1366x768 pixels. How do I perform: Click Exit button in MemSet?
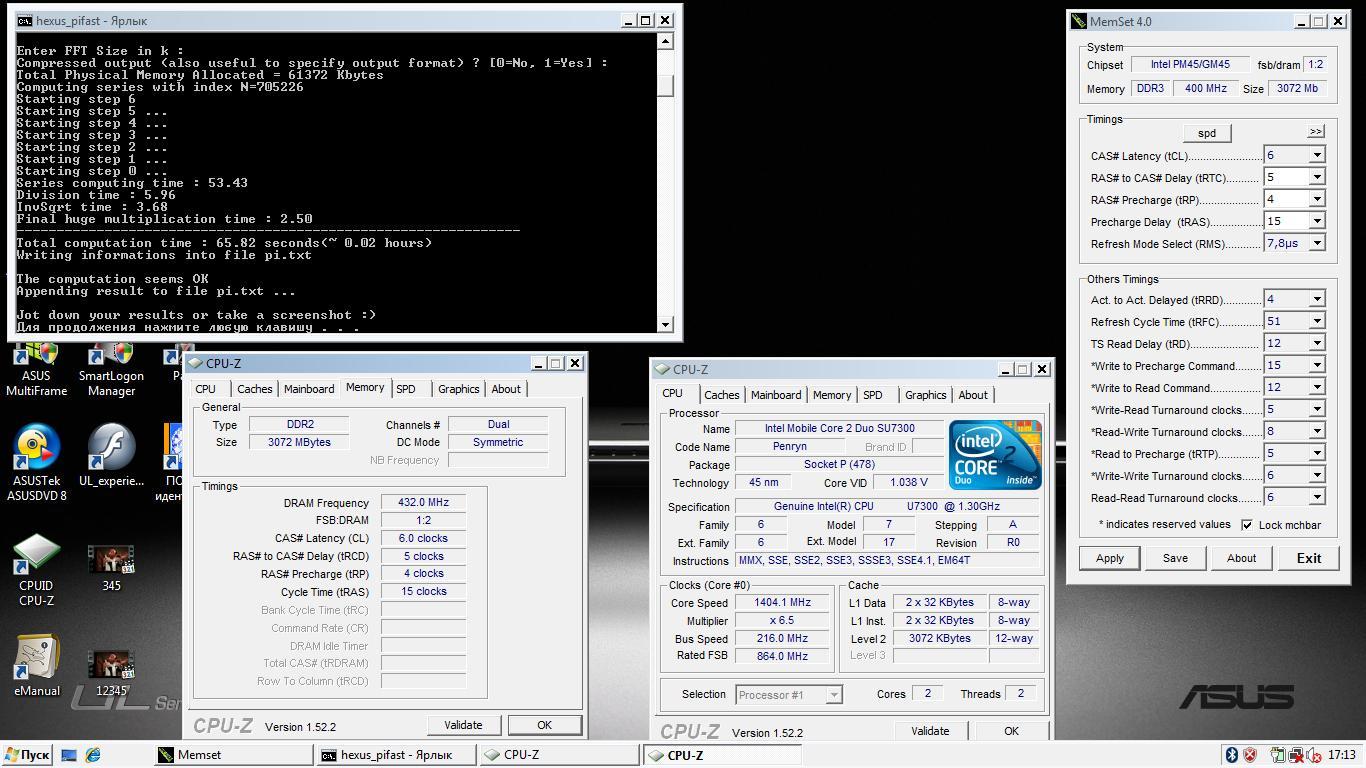tap(1309, 559)
